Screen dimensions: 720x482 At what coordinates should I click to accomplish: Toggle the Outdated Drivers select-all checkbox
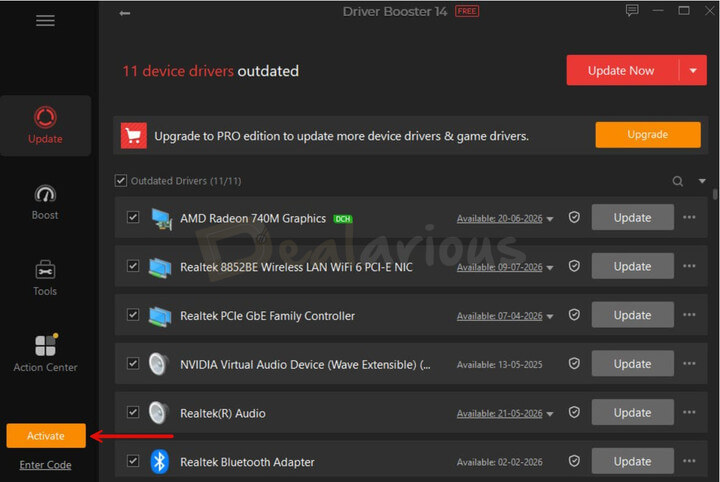121,180
